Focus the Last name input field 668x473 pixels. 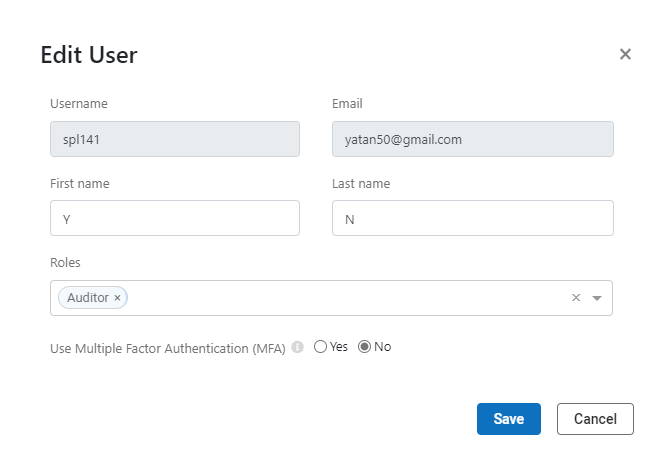tap(472, 218)
